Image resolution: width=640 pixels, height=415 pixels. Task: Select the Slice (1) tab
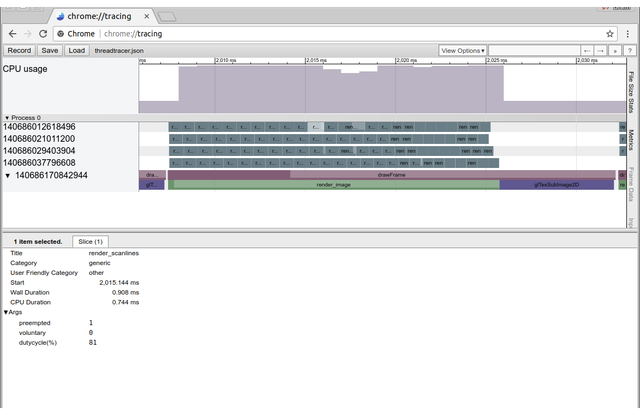[90, 242]
